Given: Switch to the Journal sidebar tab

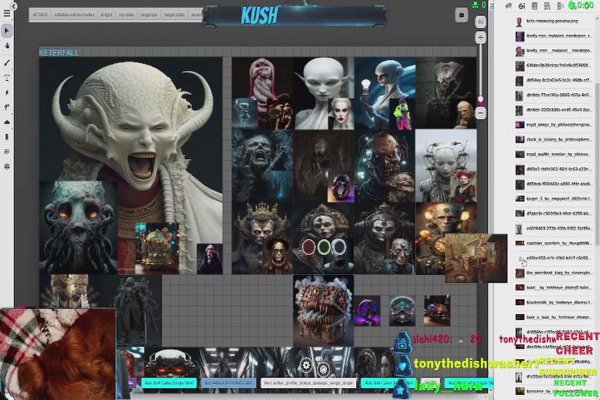Looking at the screenshot, I should click(x=535, y=6).
